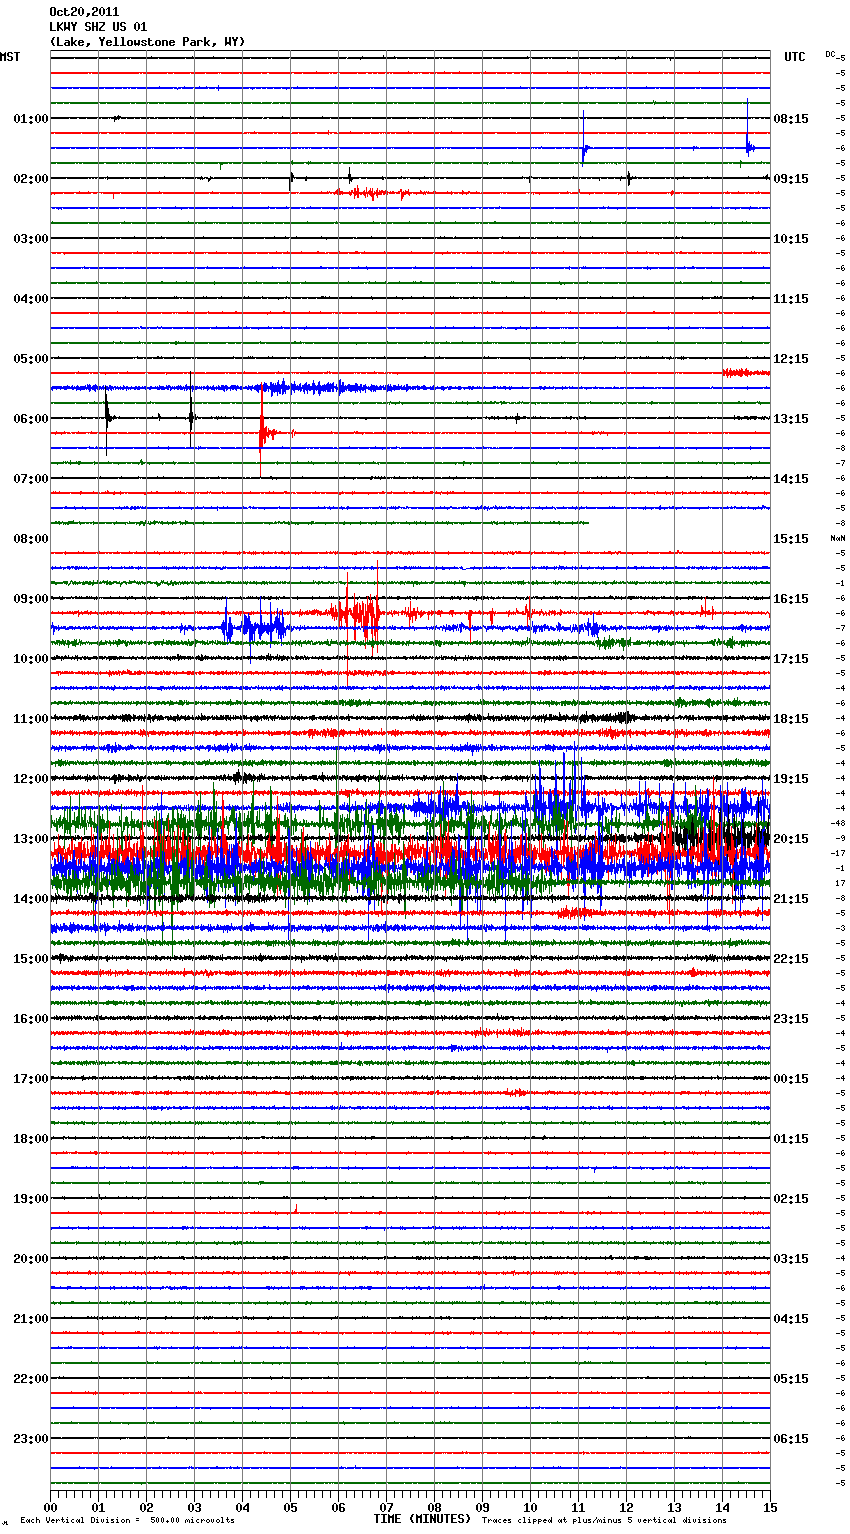Click the UTC column header
This screenshot has height=1534, width=850.
tap(794, 57)
